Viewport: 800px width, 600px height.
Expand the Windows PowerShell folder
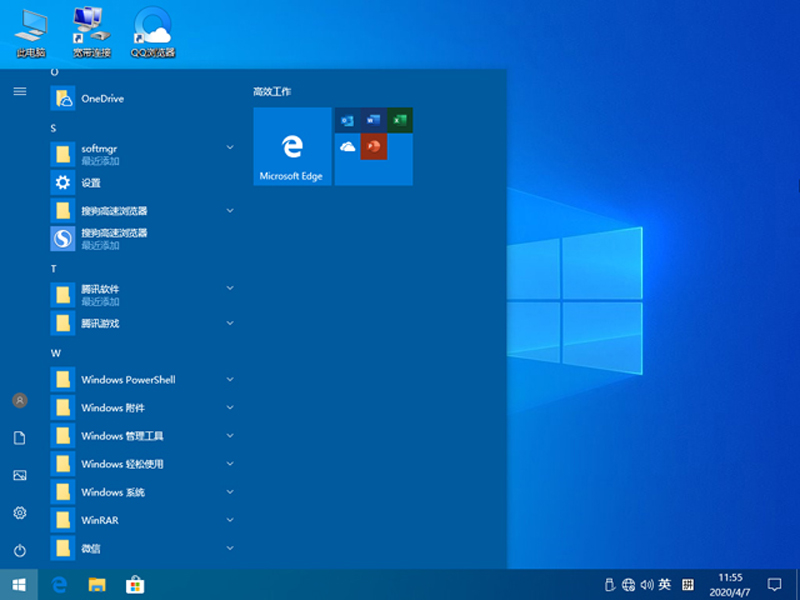click(128, 380)
